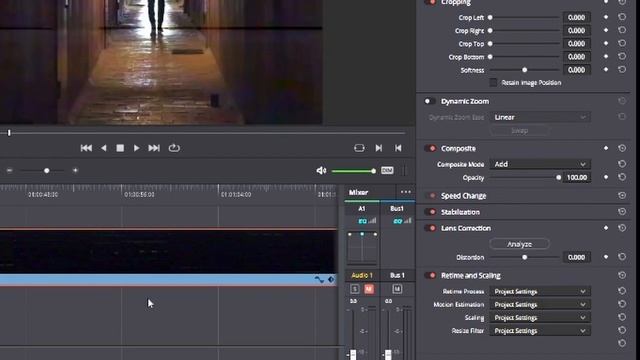Add keyframe for Crop Right
Screen dimensions: 640x360
pyautogui.click(x=606, y=30)
